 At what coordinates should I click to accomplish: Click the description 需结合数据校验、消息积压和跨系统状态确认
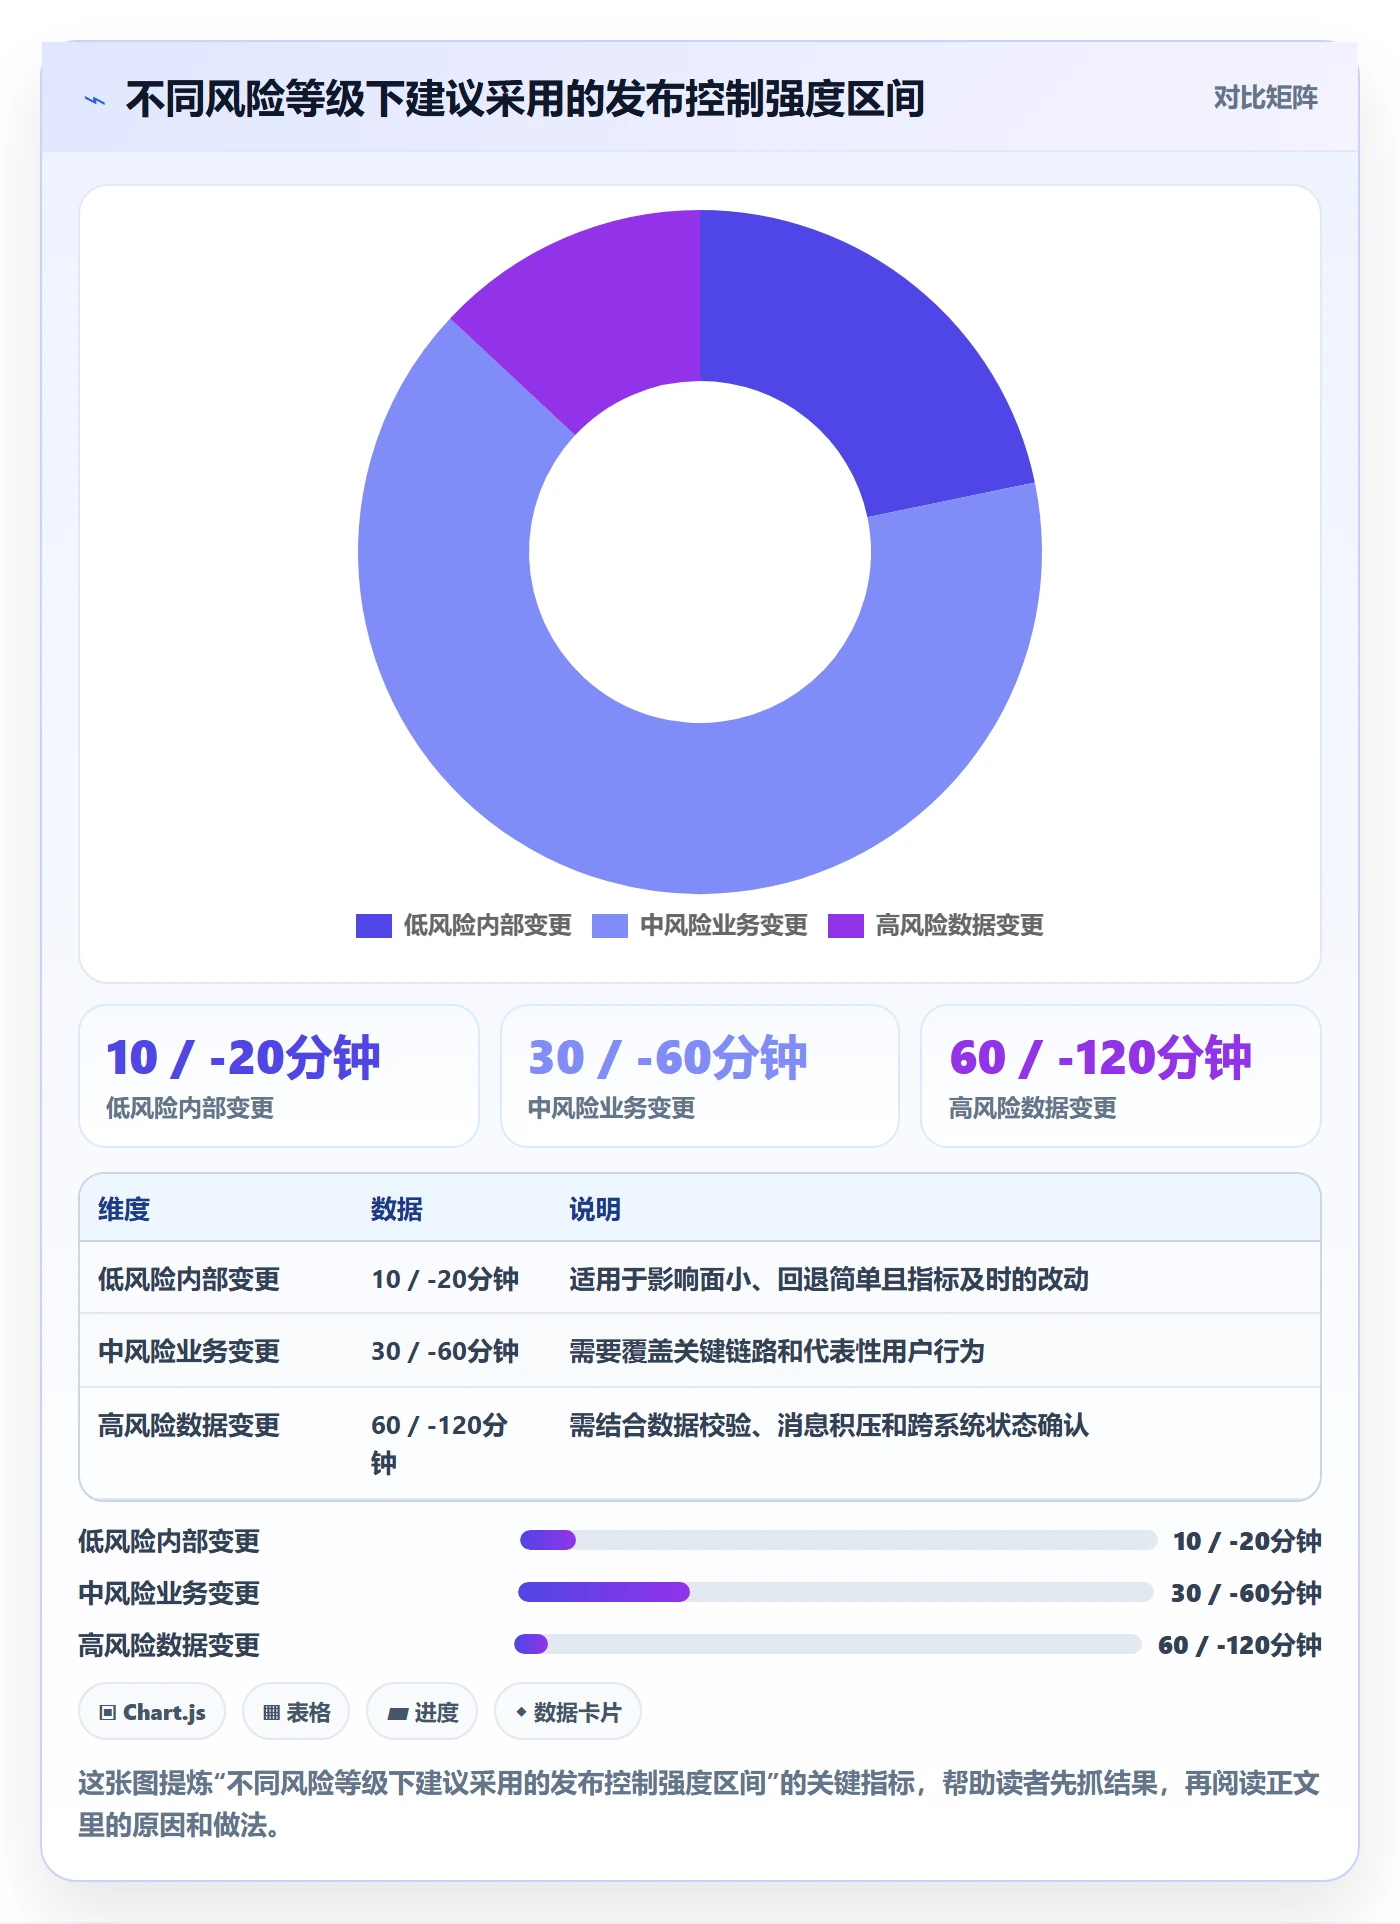829,1425
